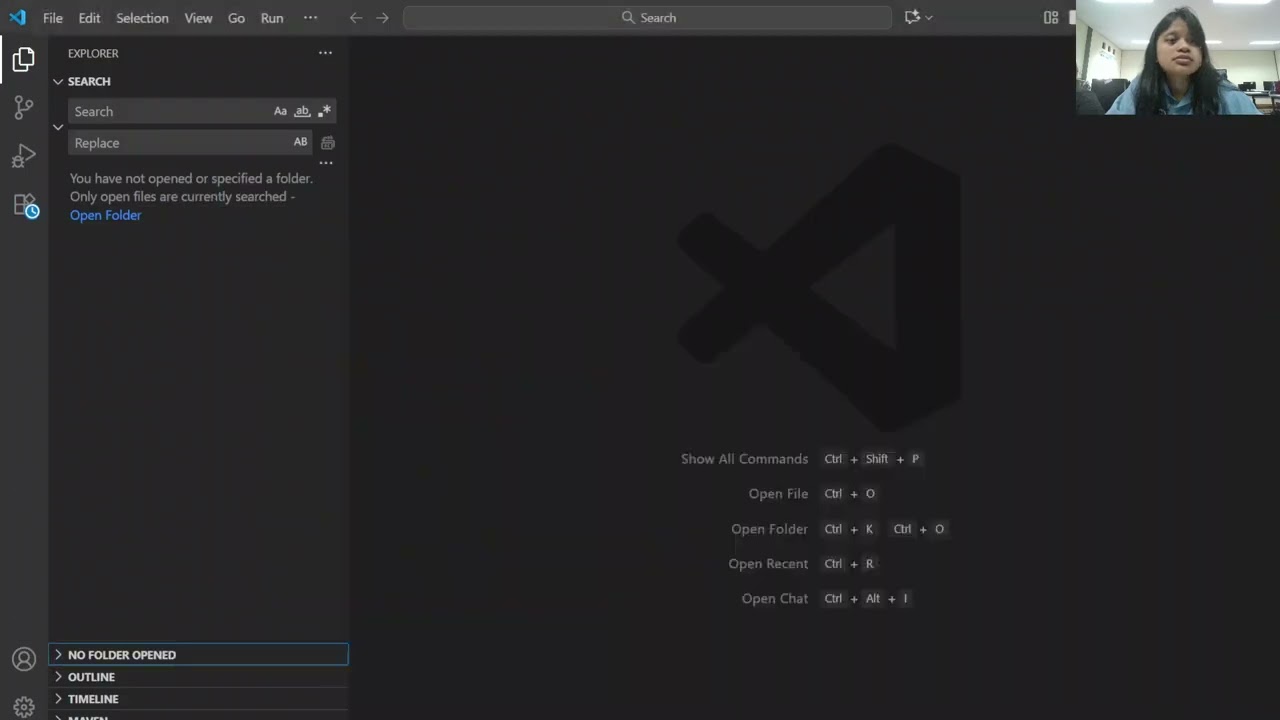The width and height of the screenshot is (1280, 720).
Task: Open the Manage gear settings
Action: pyautogui.click(x=24, y=706)
